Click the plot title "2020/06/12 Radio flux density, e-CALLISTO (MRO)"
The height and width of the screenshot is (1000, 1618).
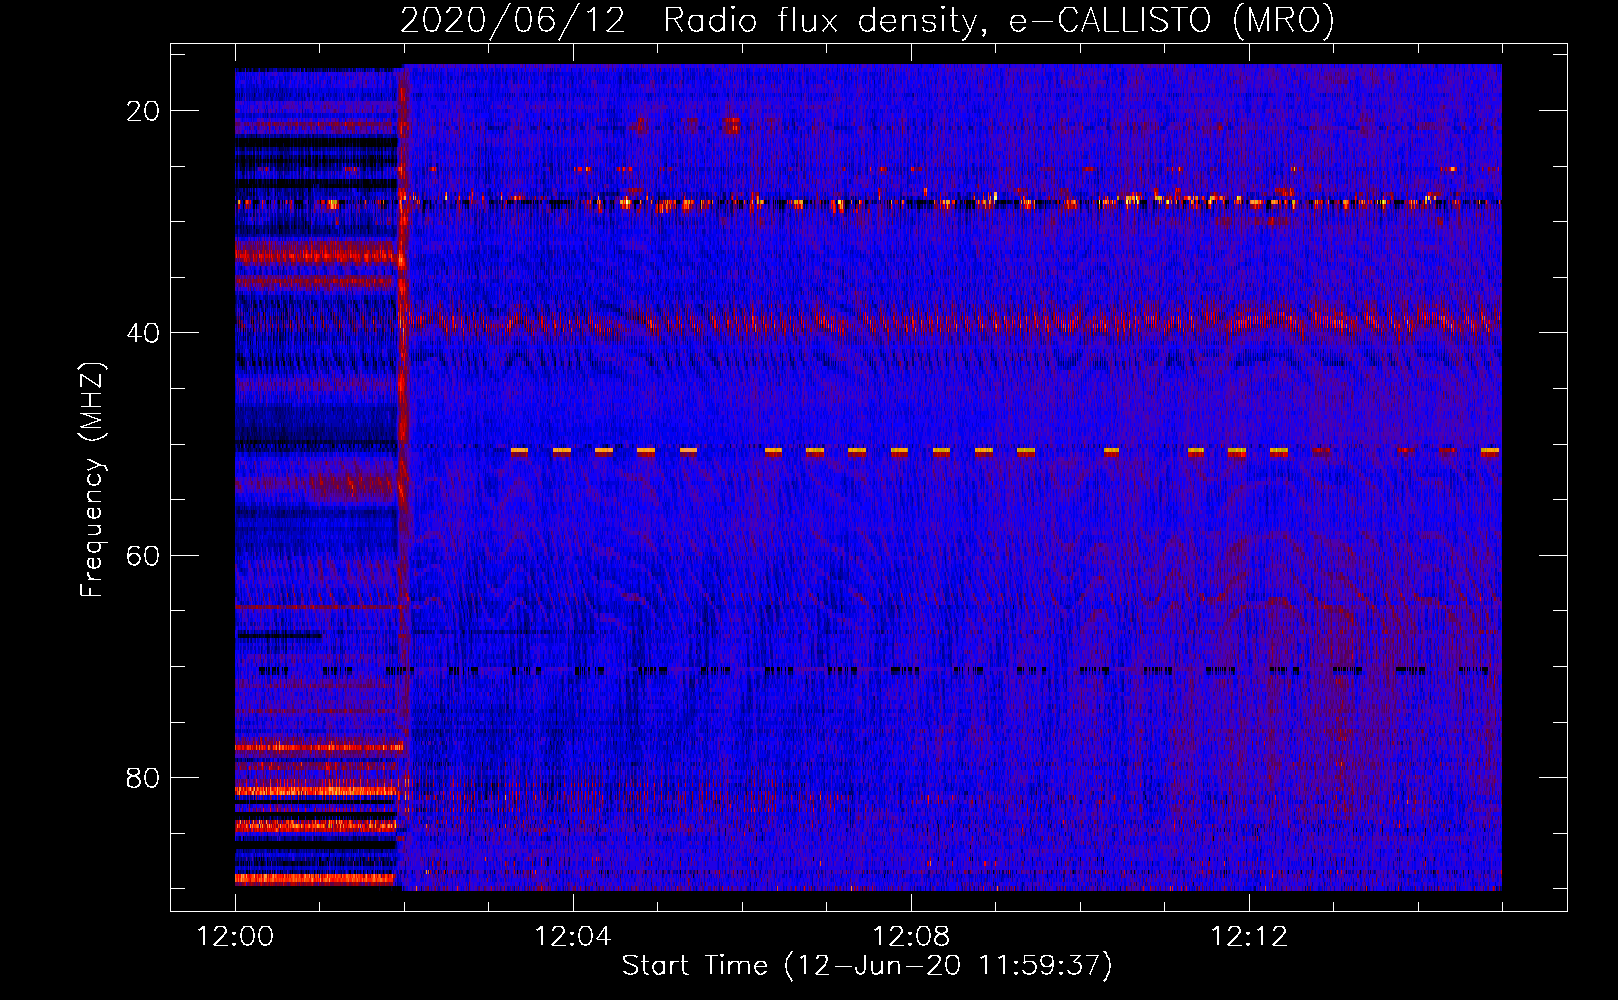point(867,20)
